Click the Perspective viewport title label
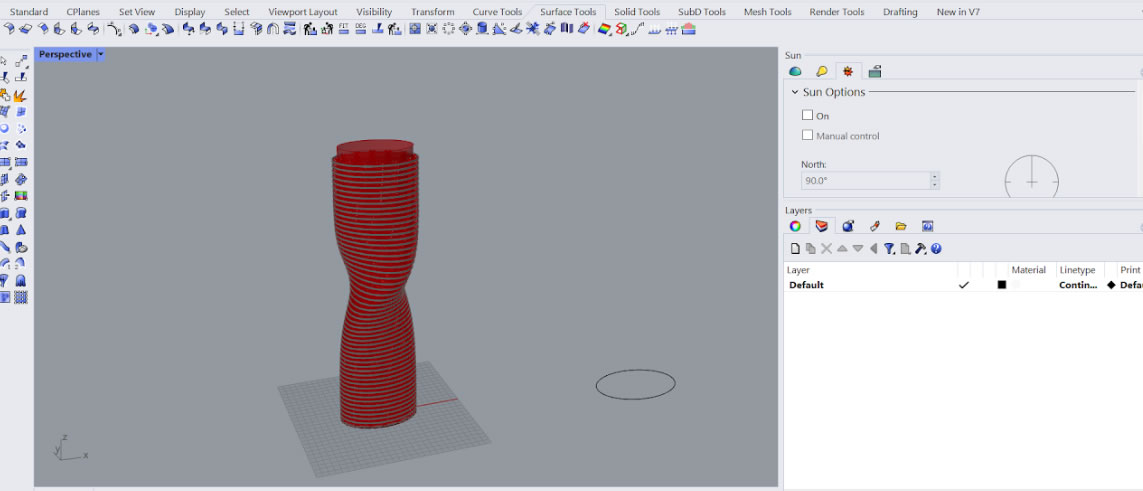This screenshot has height=491, width=1143. [65, 55]
